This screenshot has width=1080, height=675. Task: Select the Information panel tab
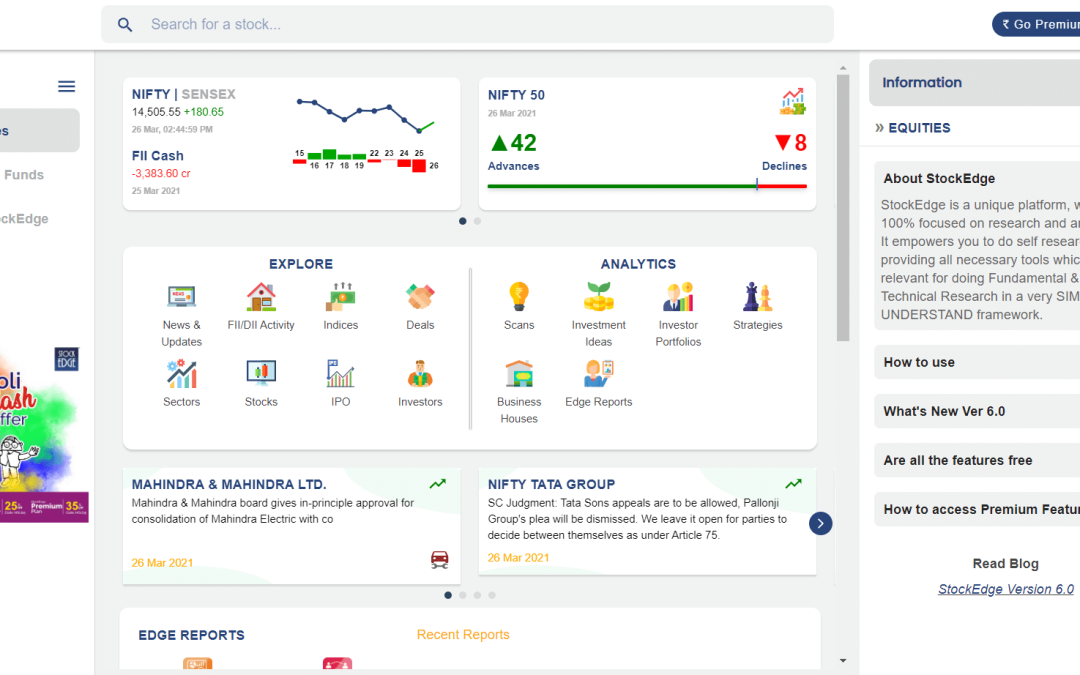(975, 83)
